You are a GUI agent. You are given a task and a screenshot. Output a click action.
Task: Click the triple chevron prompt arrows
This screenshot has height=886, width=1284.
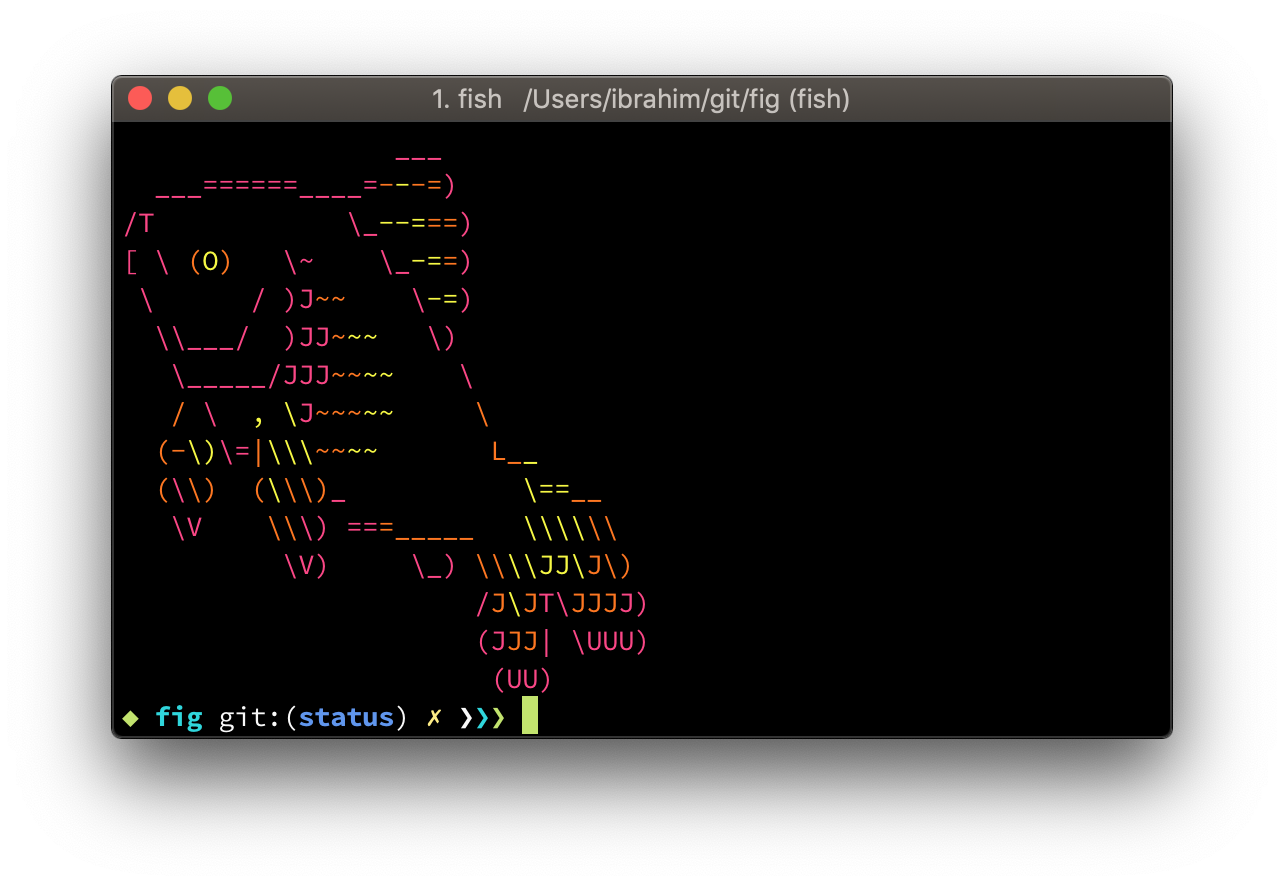click(482, 718)
